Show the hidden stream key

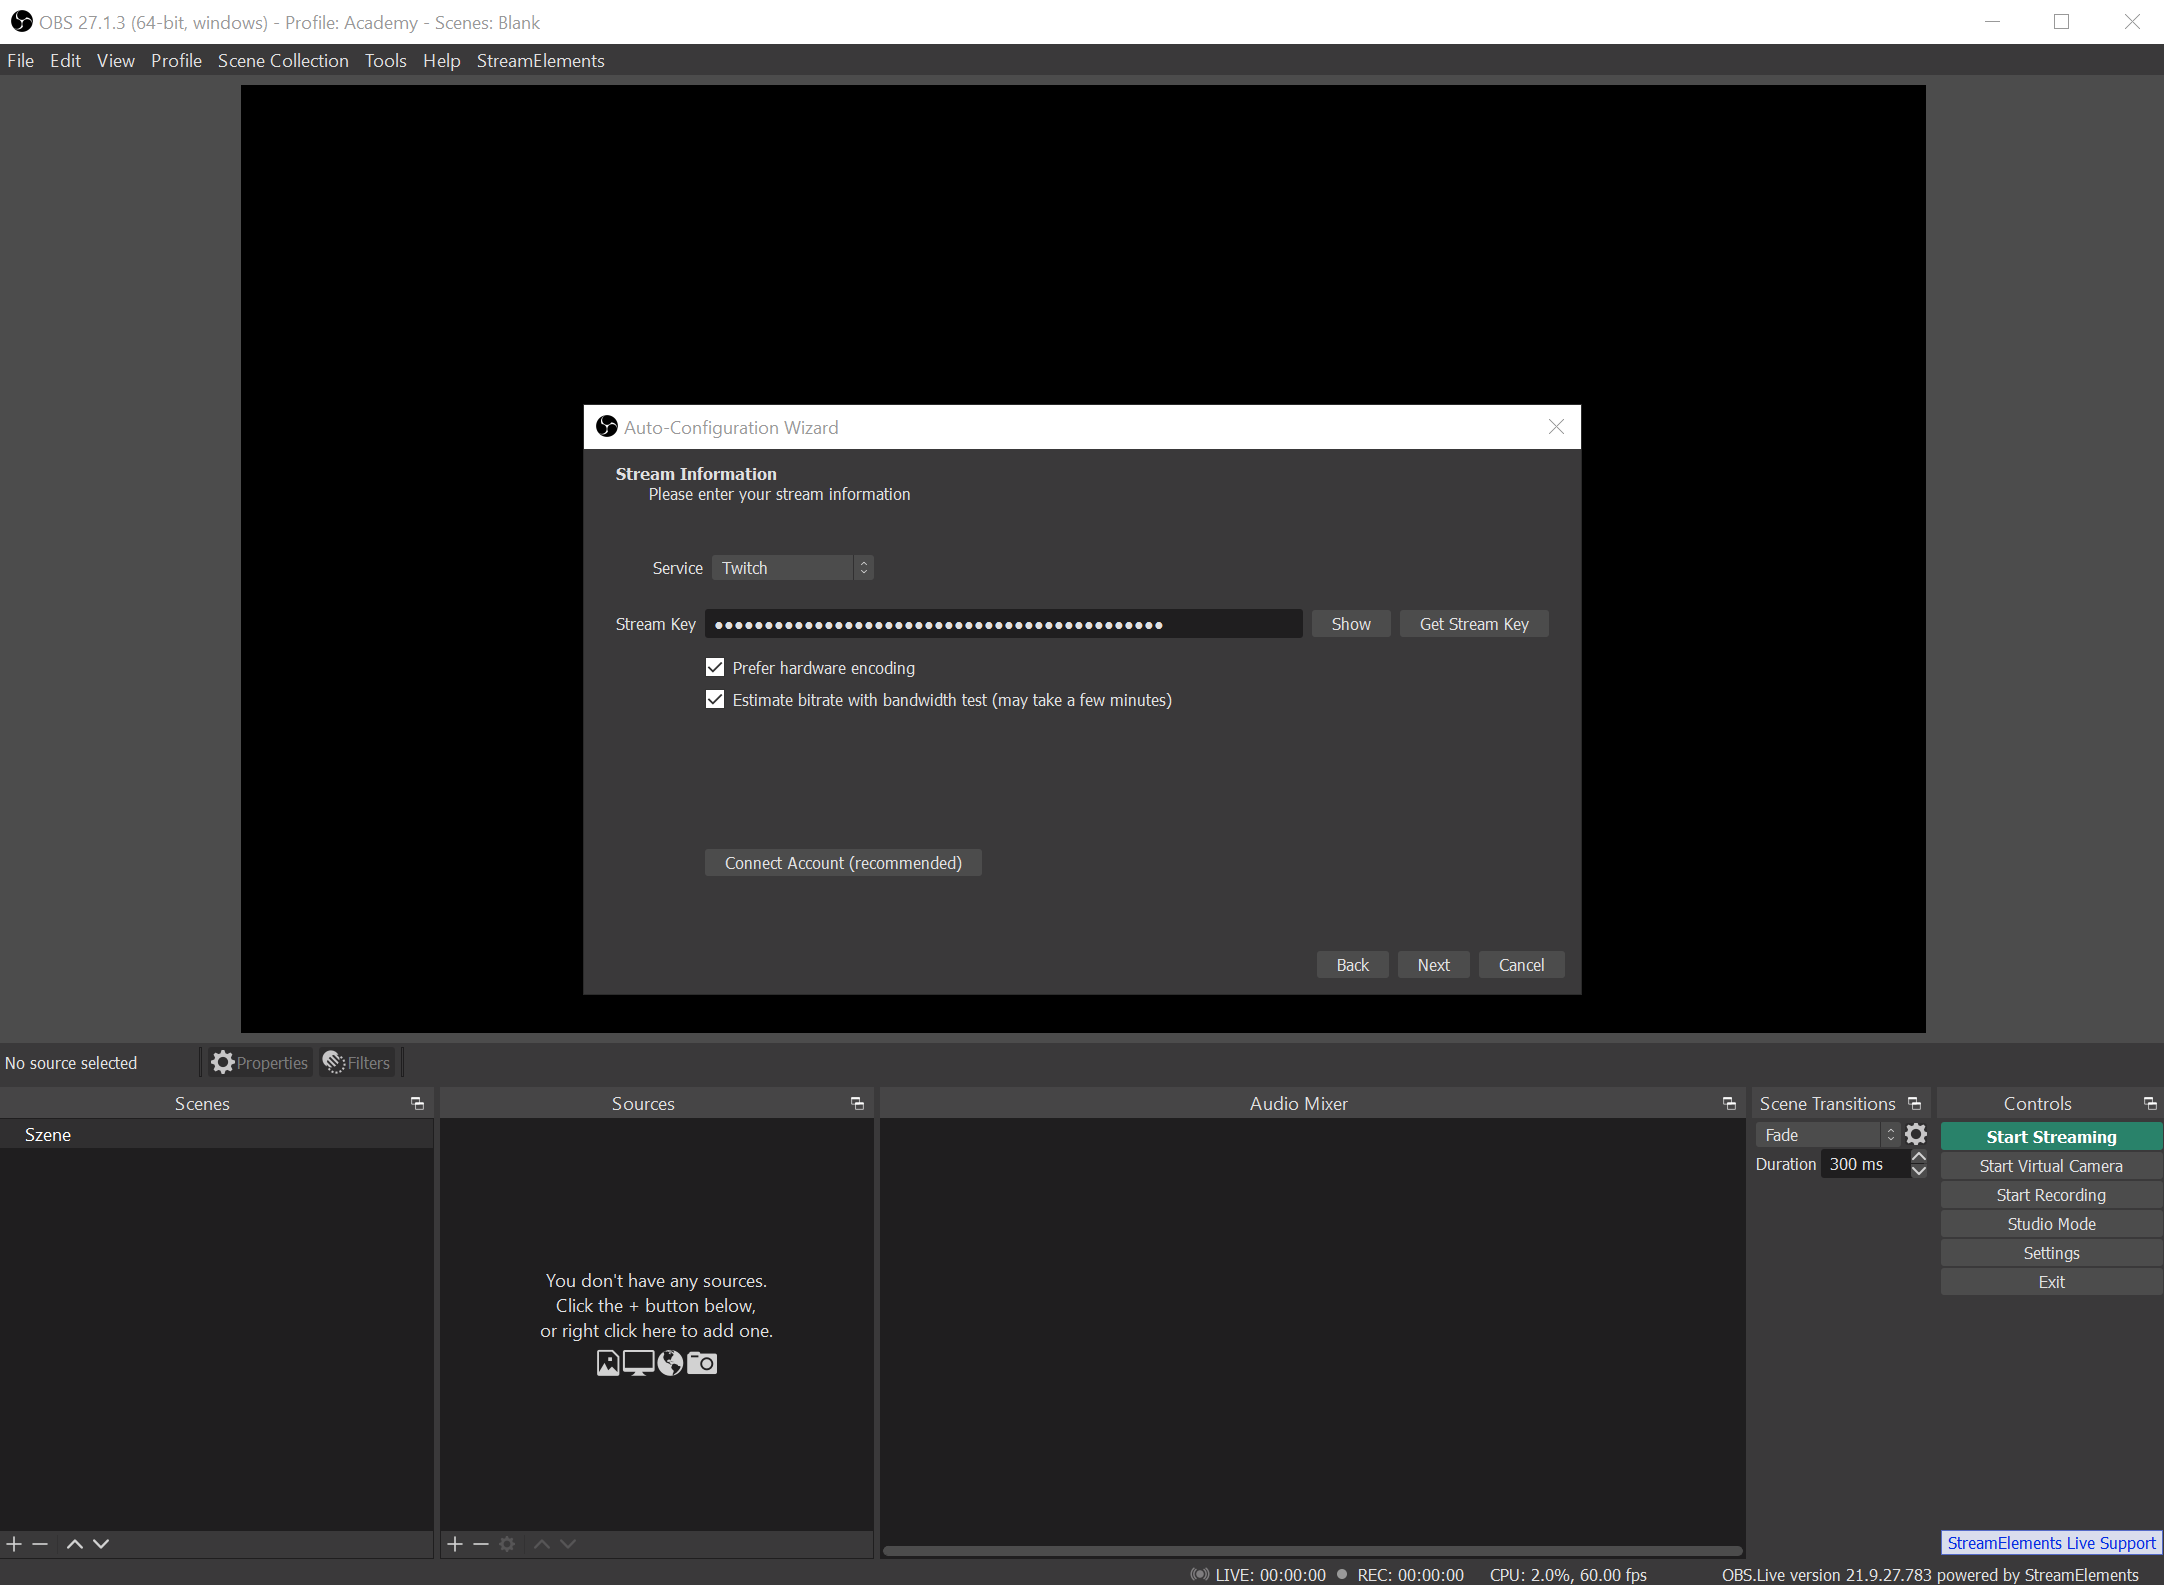pos(1349,624)
